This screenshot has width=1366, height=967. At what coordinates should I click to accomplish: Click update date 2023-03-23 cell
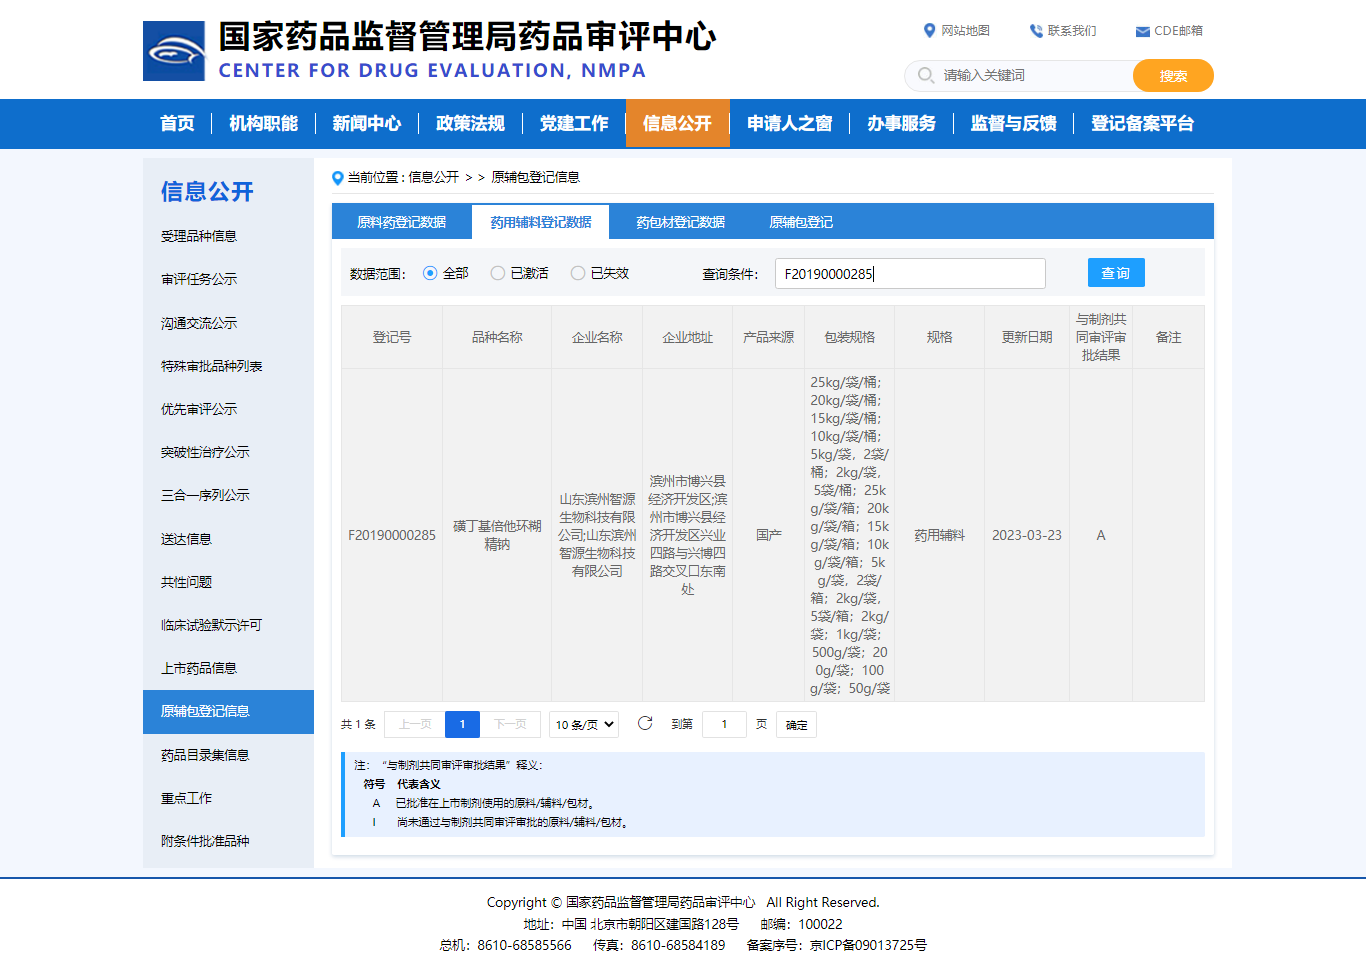pos(1027,535)
